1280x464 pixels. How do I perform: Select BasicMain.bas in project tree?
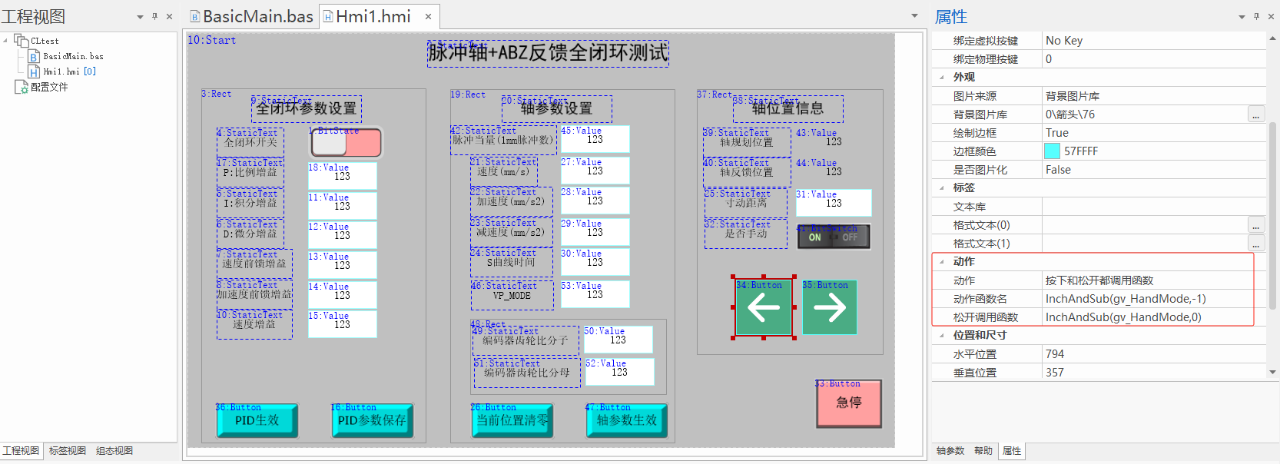[73, 57]
